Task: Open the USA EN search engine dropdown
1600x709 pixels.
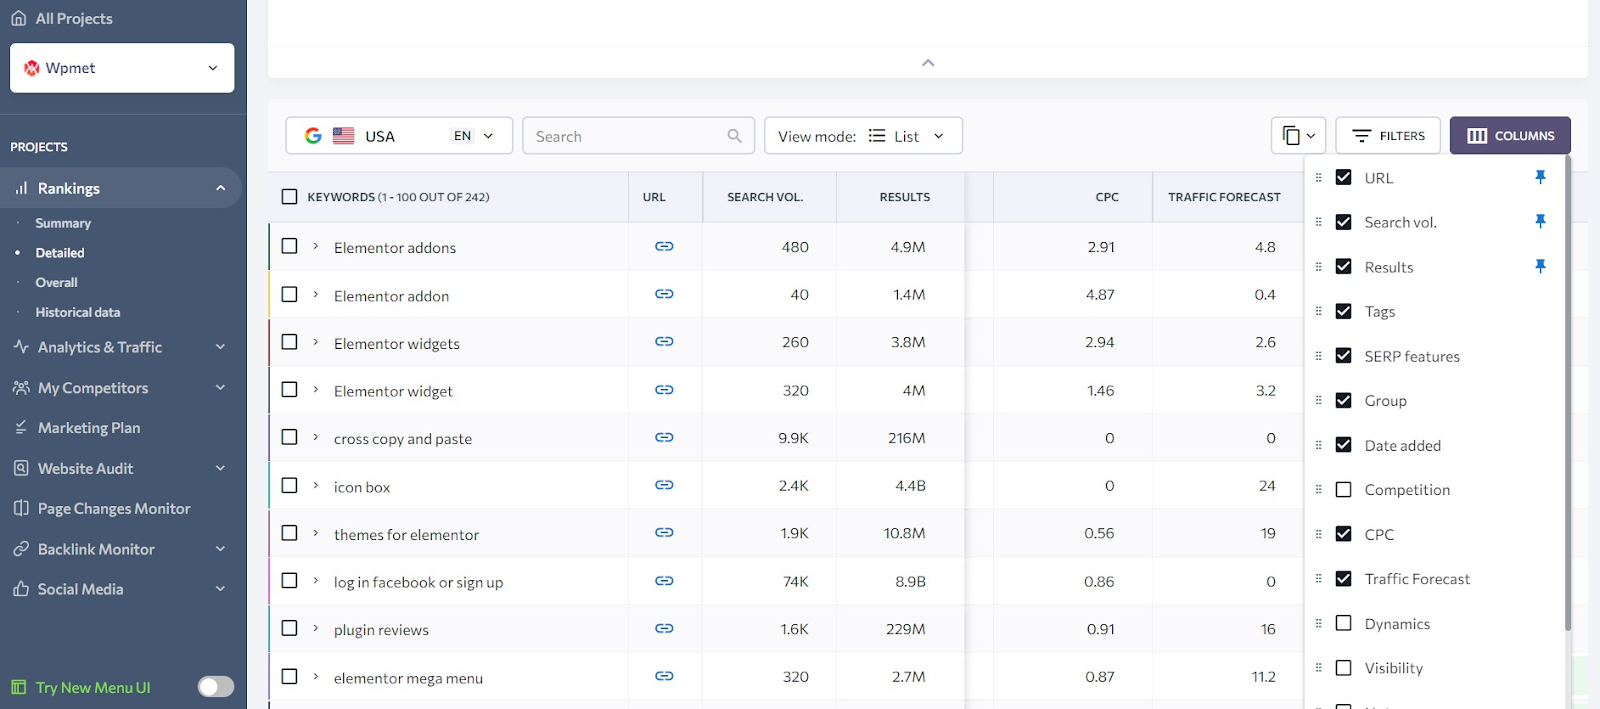Action: coord(399,136)
